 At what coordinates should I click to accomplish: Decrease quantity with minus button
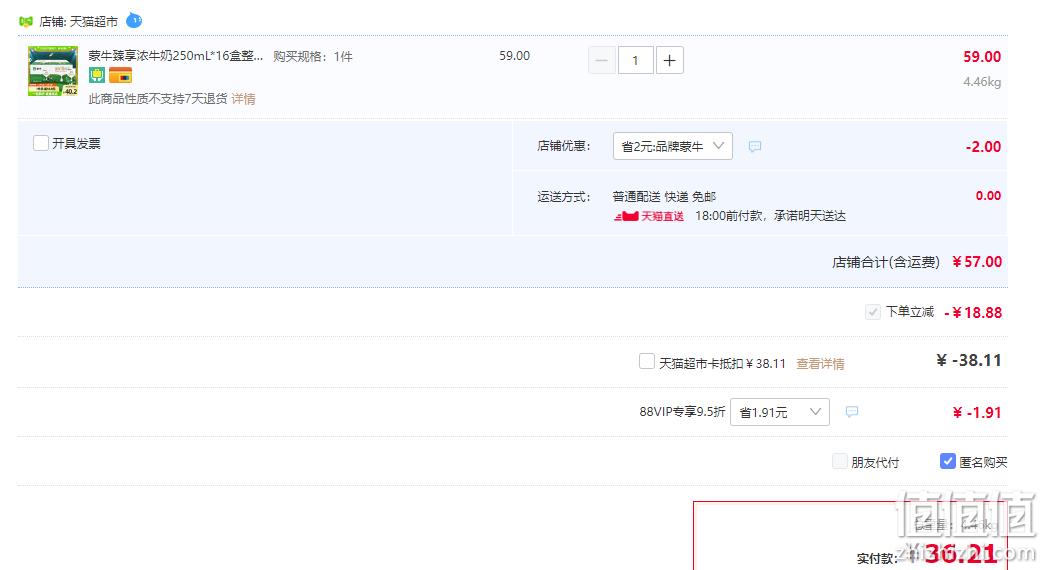601,61
